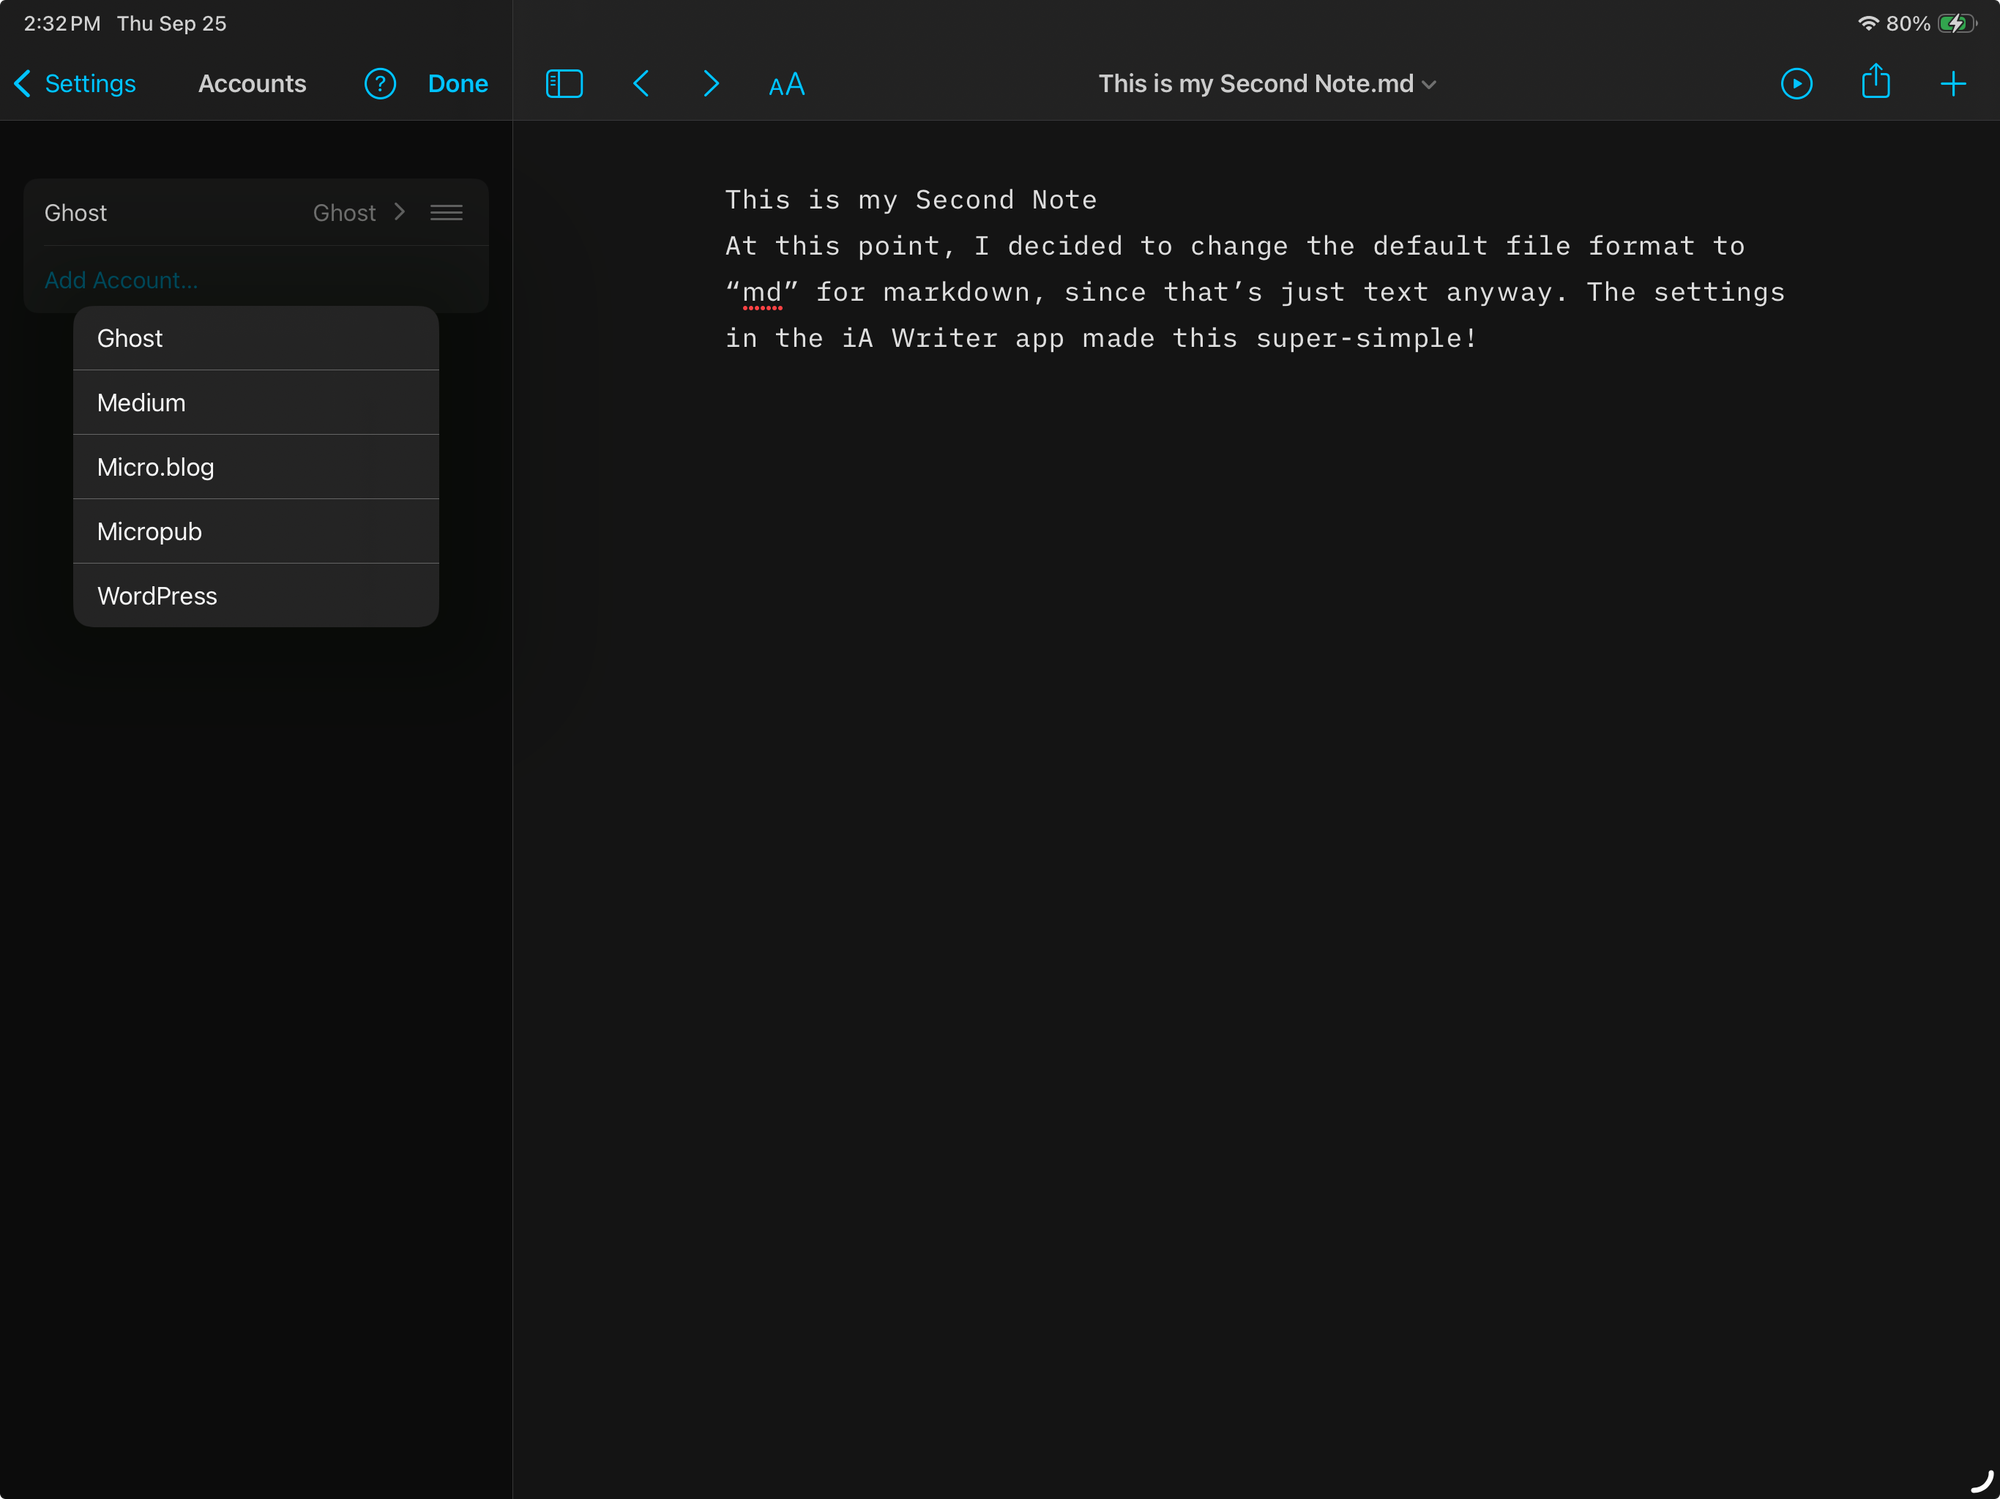The width and height of the screenshot is (2000, 1499).
Task: Tap Done to close settings
Action: point(458,84)
